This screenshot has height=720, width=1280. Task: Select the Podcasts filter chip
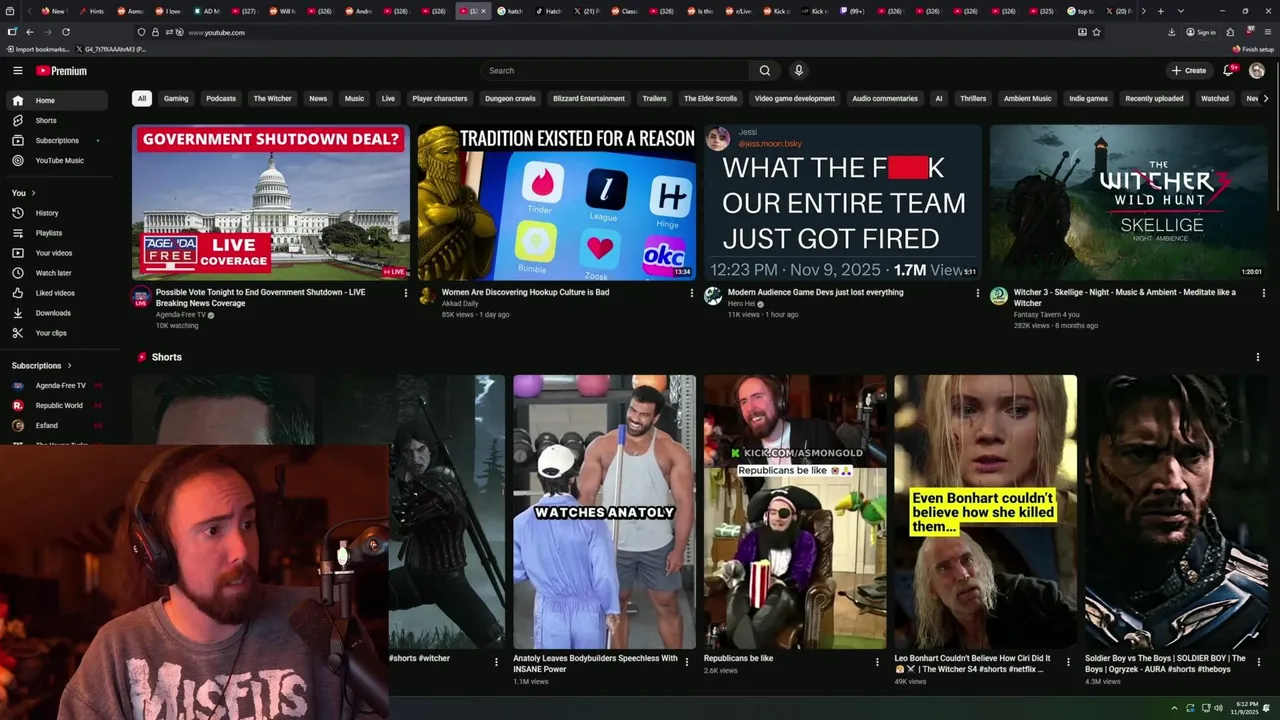(221, 99)
